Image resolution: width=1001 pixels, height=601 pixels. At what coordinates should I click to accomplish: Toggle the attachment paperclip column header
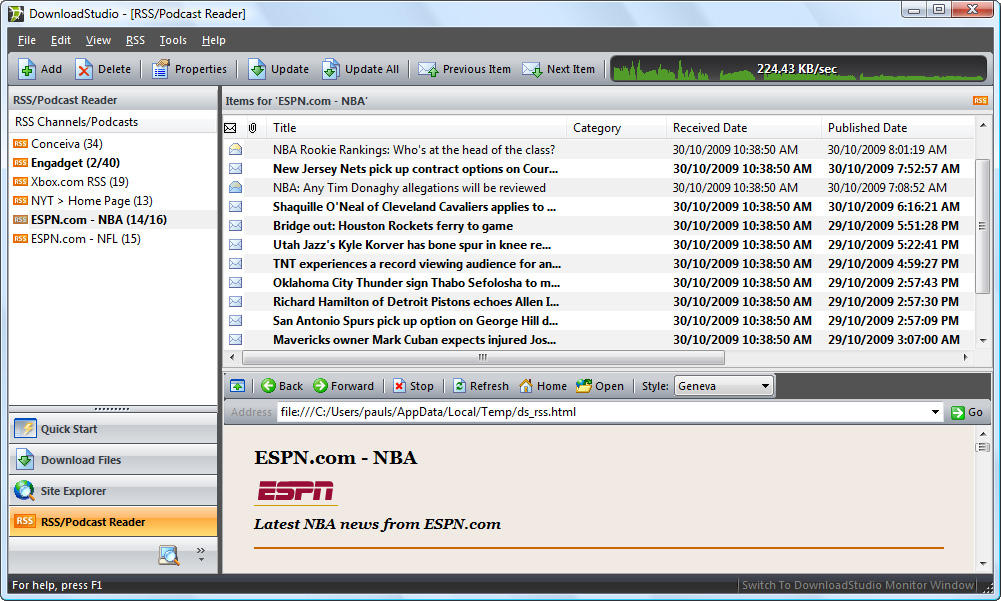click(x=253, y=128)
